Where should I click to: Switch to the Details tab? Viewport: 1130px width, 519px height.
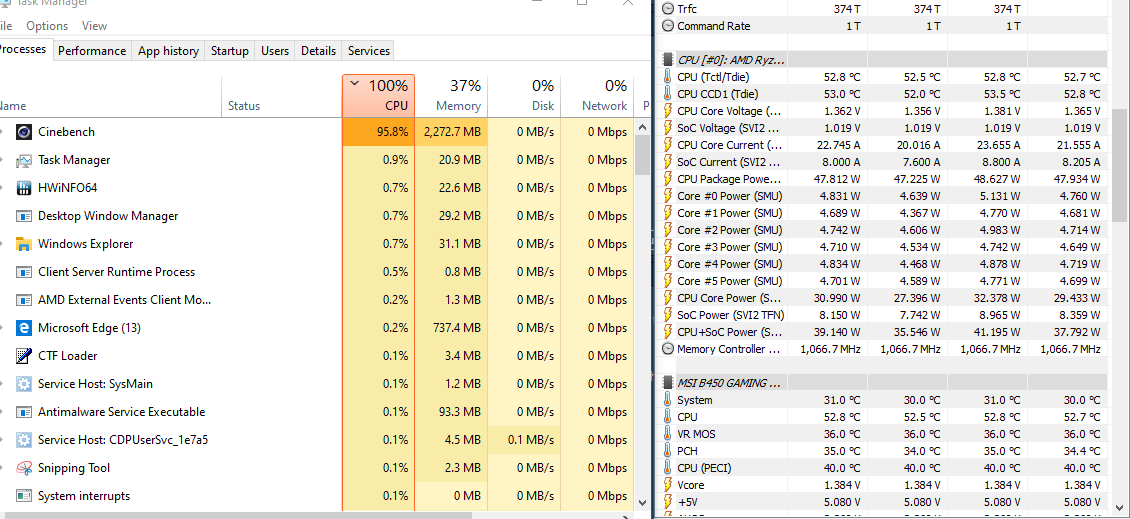[319, 51]
